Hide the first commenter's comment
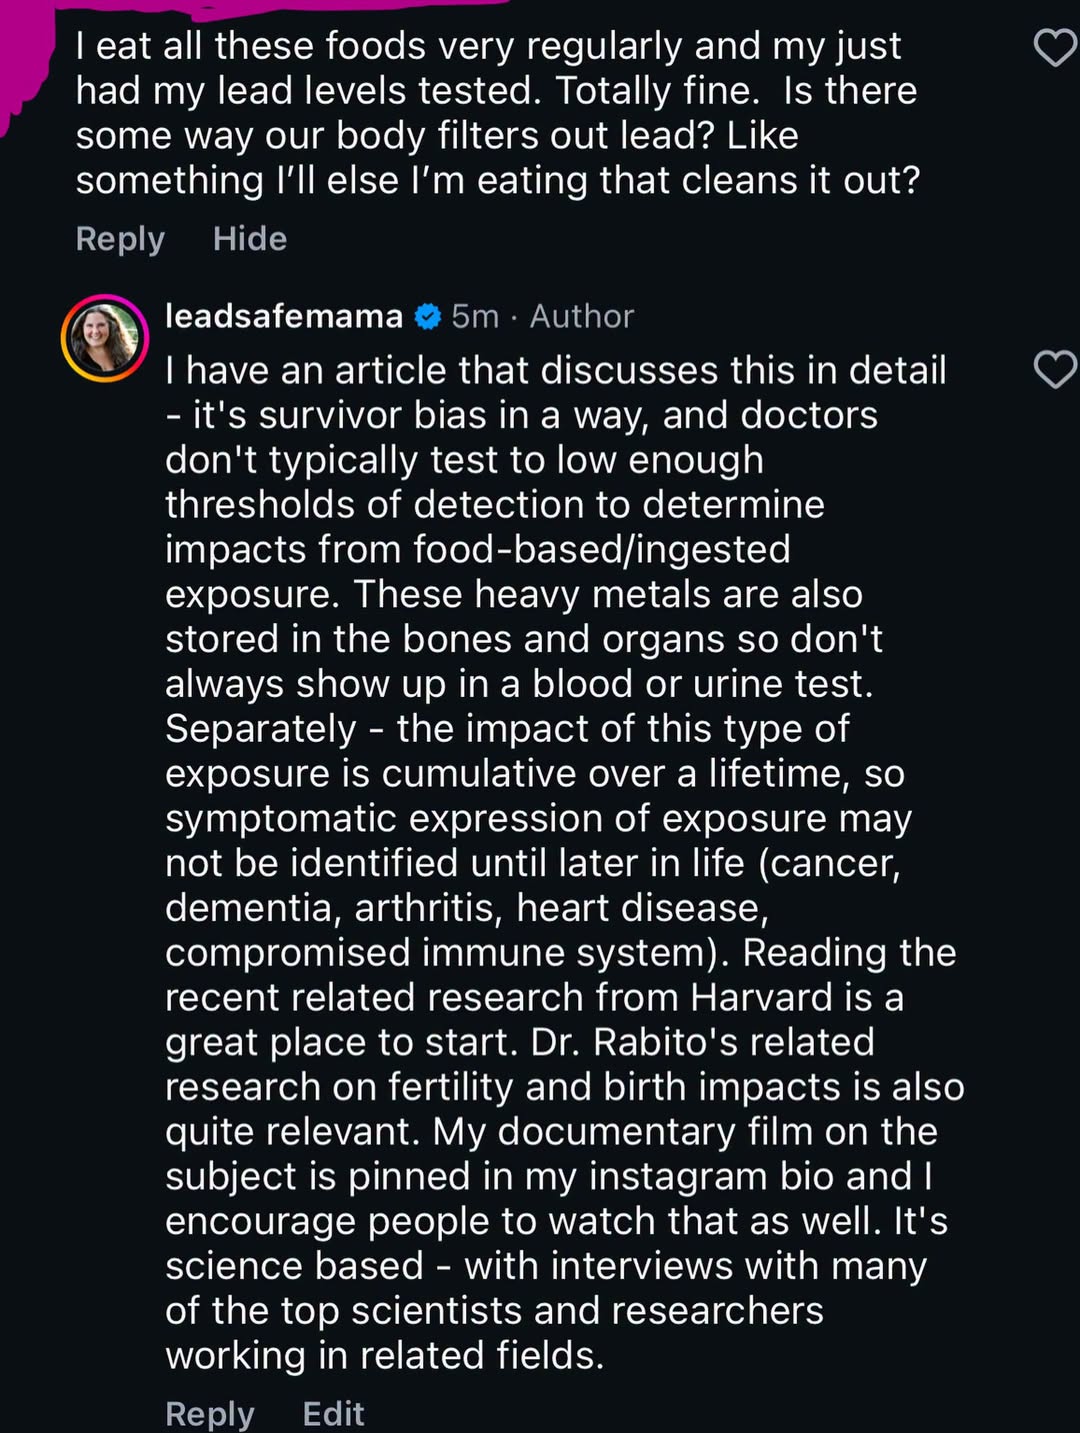Screen dimensions: 1080x1433 [250, 239]
